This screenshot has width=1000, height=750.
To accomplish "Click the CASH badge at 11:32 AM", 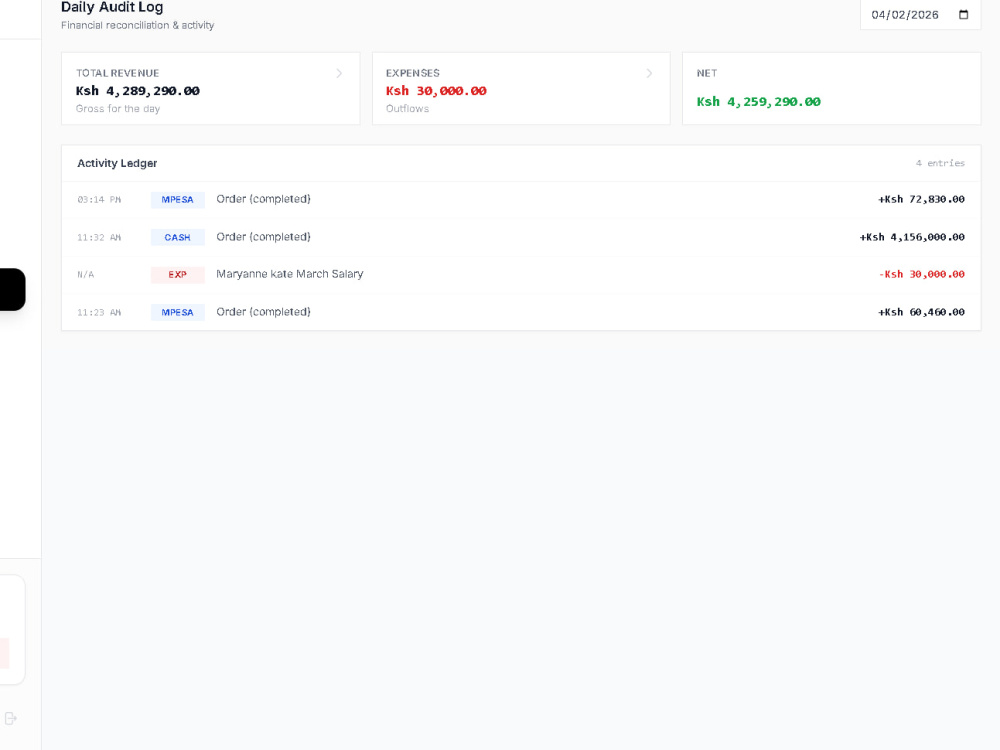I will 177,237.
